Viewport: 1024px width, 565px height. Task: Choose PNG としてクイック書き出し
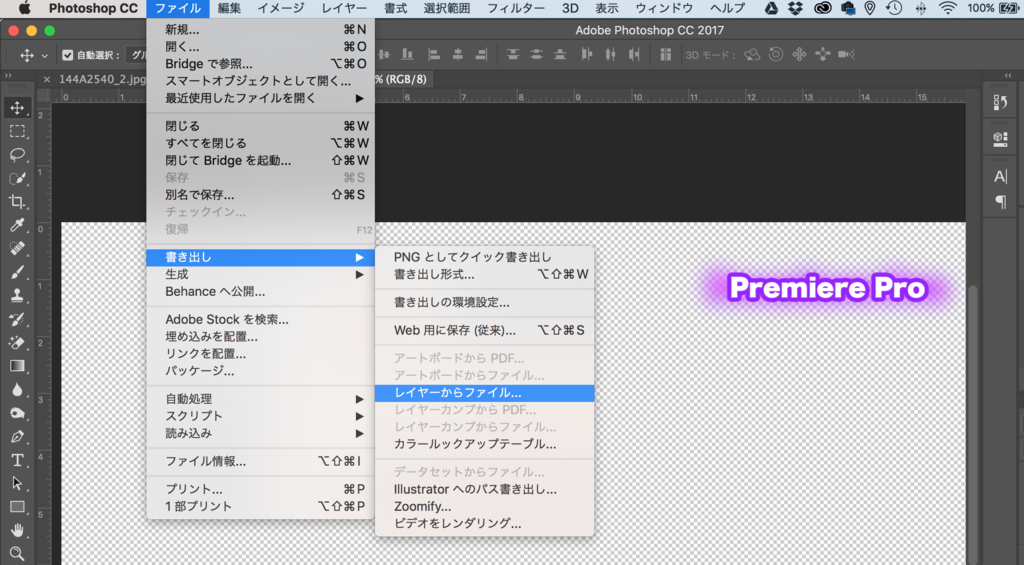[485, 257]
